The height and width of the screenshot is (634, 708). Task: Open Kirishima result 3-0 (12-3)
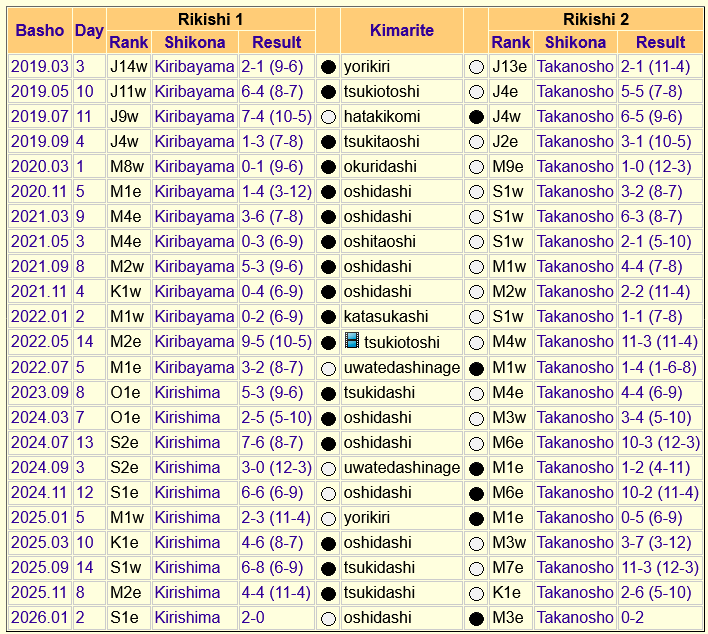[276, 467]
